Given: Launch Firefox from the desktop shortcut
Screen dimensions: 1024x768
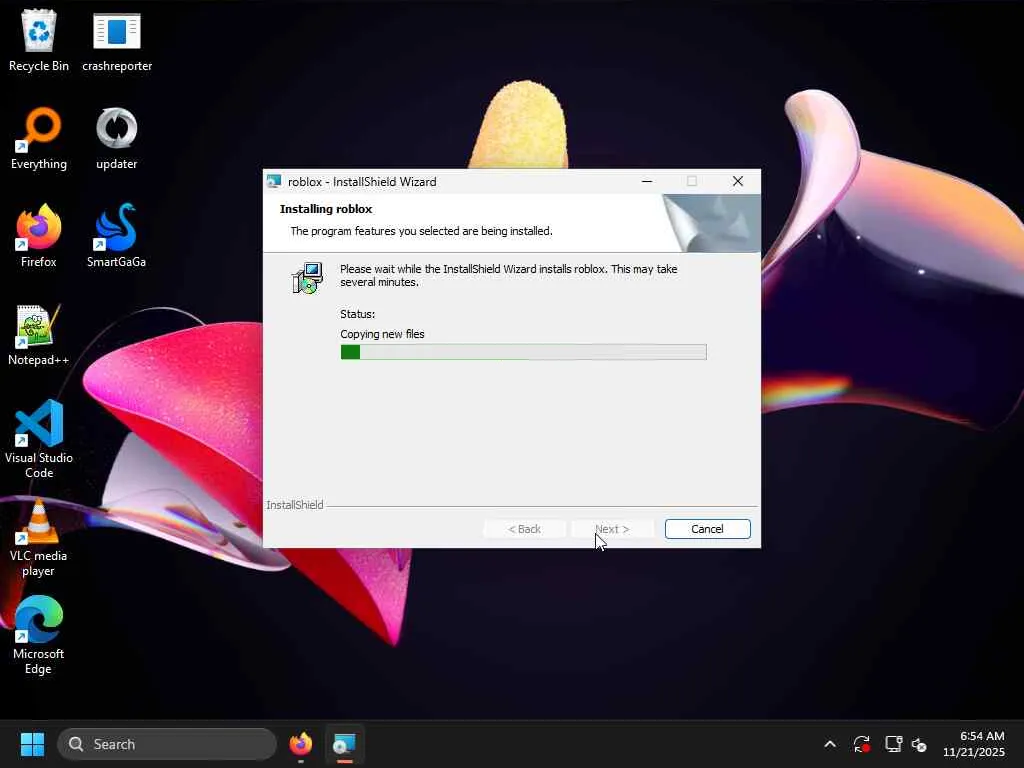Looking at the screenshot, I should tap(39, 236).
